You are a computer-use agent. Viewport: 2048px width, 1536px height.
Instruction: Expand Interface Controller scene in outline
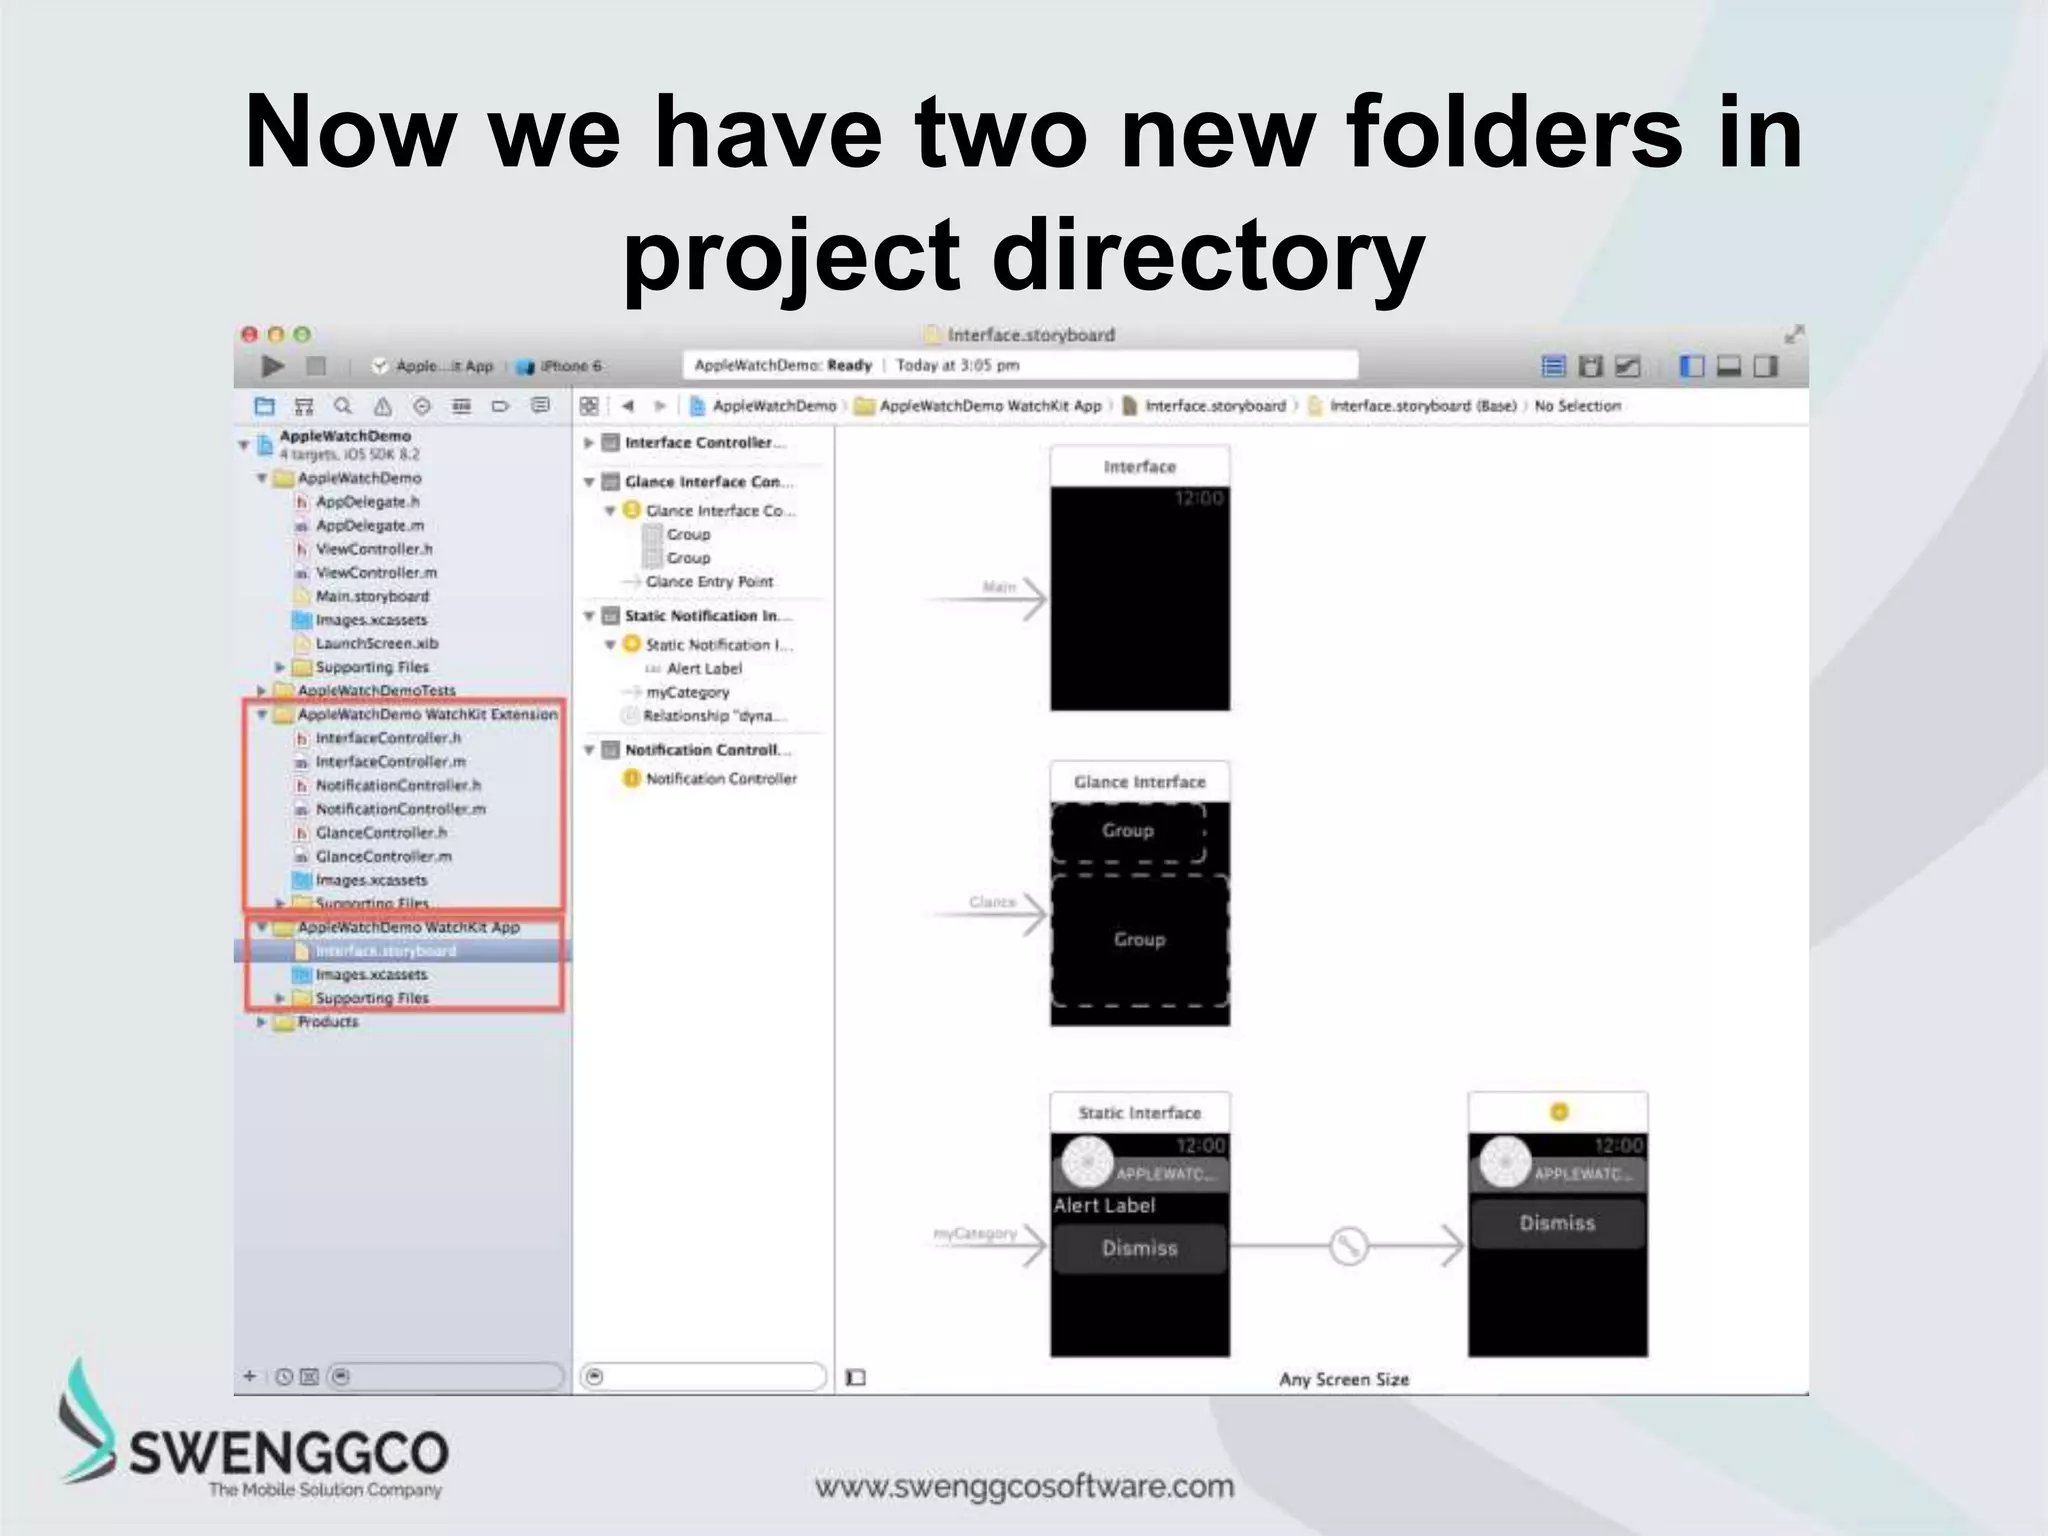pos(589,443)
